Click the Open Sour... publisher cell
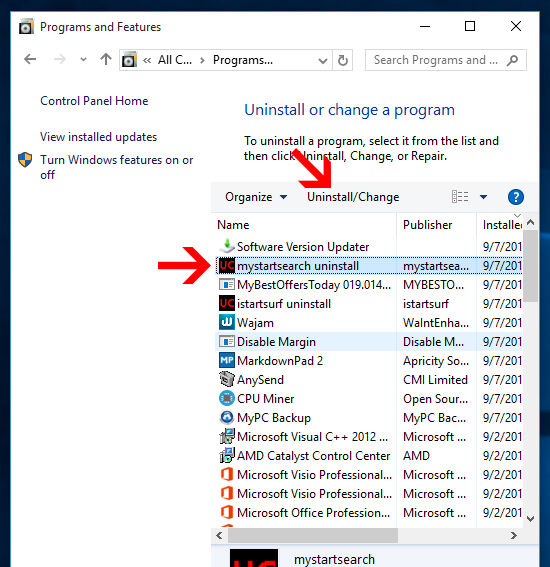This screenshot has width=550, height=567. 435,398
